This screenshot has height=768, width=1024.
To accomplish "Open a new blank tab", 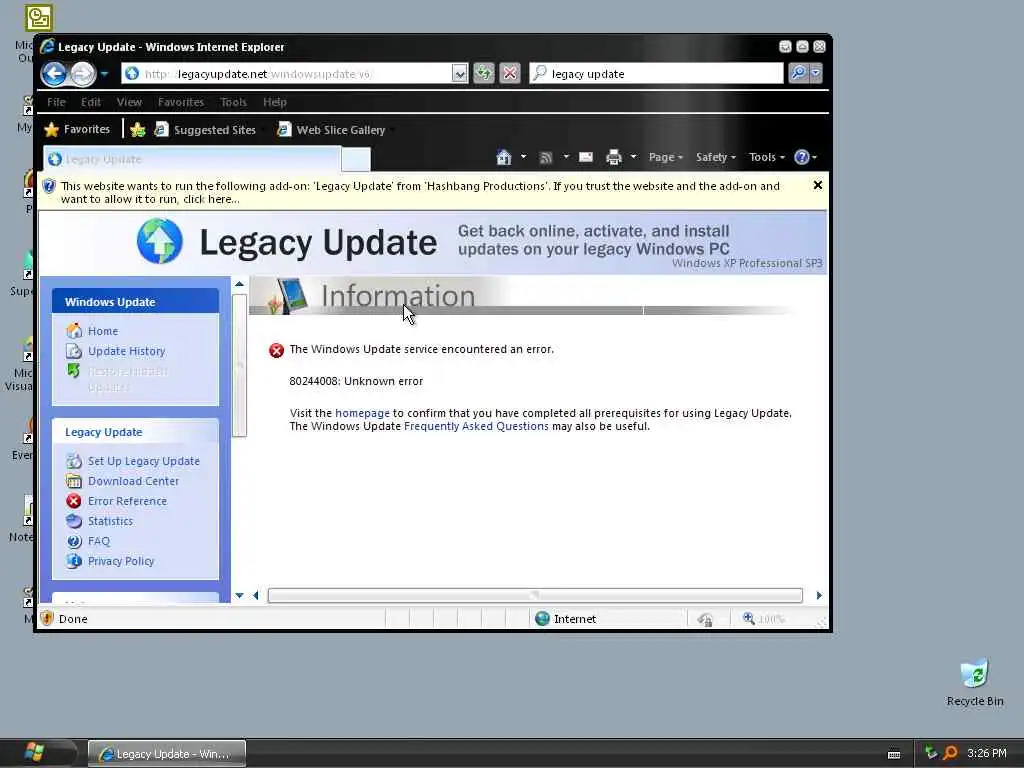I will point(356,159).
